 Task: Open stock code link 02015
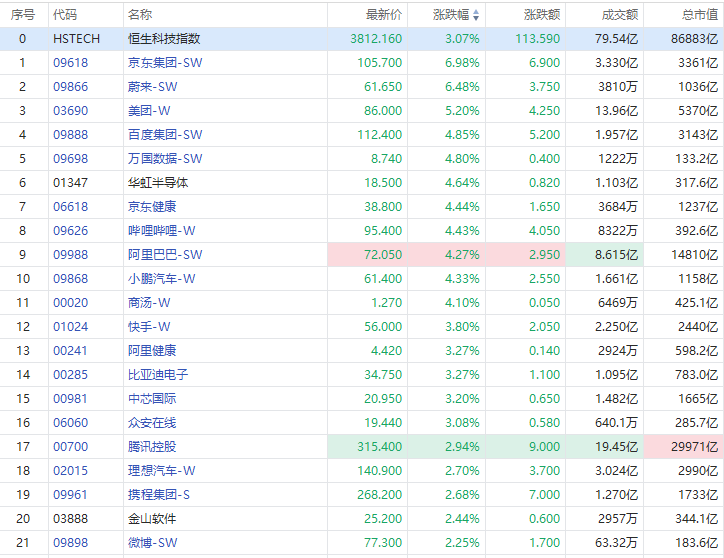click(70, 471)
